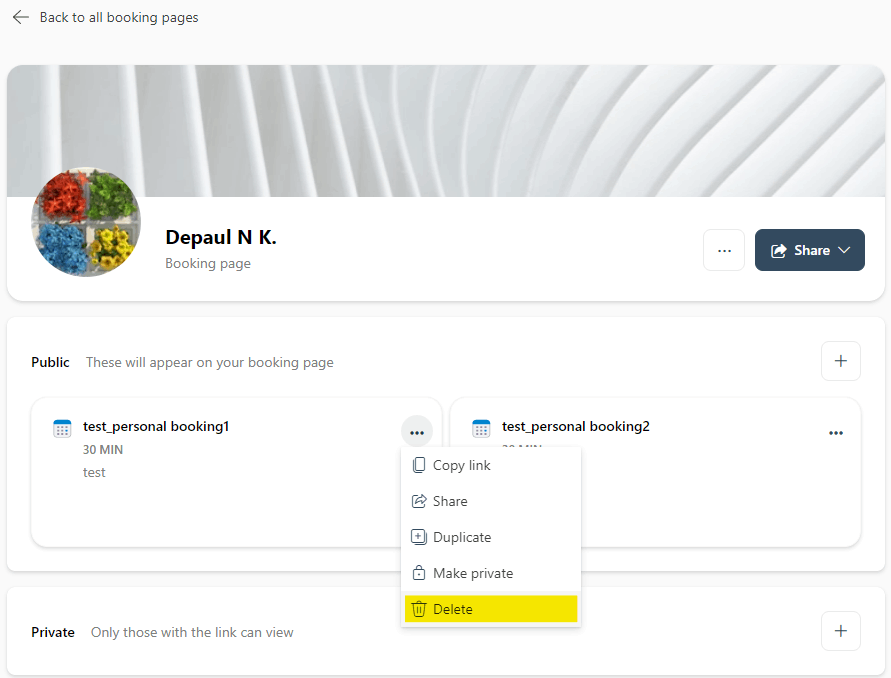Click the Duplicate icon in the context menu
The image size is (891, 678).
coord(418,537)
